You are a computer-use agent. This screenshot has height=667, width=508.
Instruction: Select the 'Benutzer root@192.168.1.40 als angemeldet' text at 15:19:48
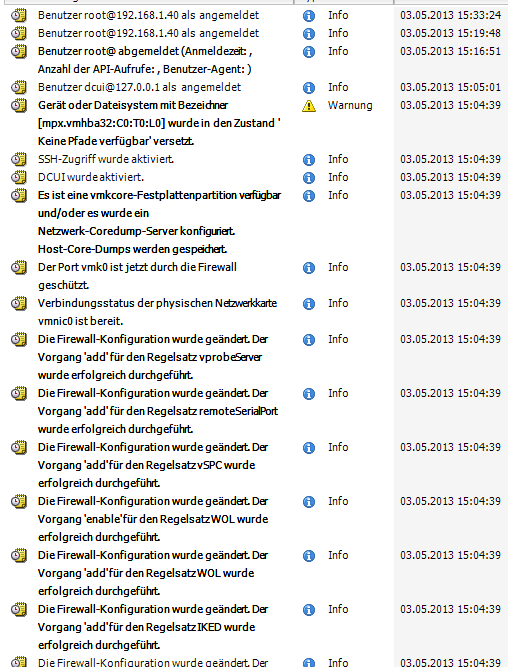[148, 33]
